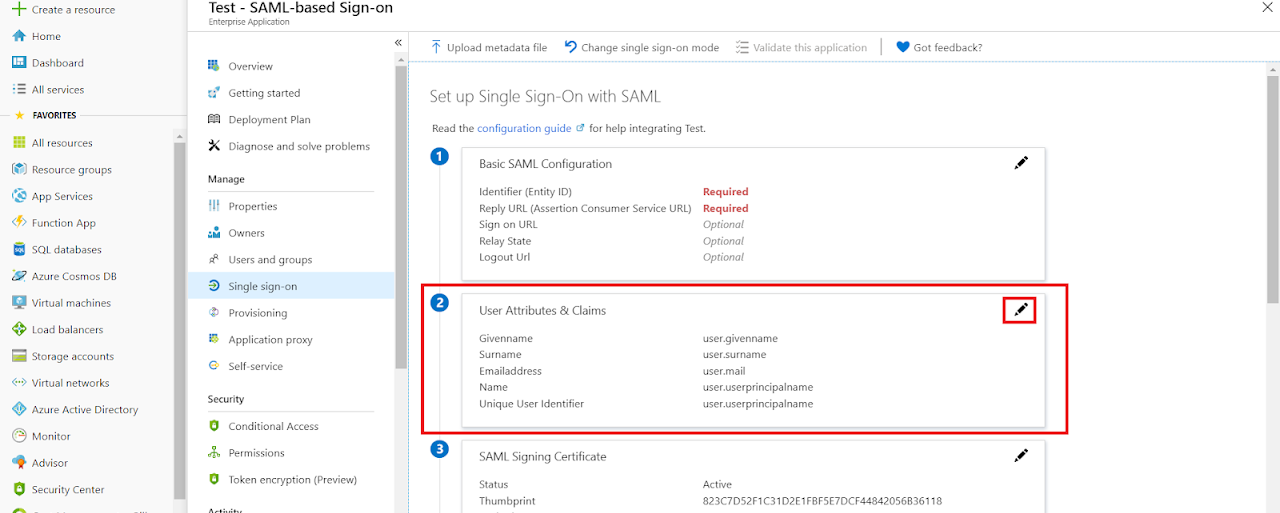Screen dimensions: 1280x513
Task: Click the Create a resource plus icon
Action: (x=18, y=9)
